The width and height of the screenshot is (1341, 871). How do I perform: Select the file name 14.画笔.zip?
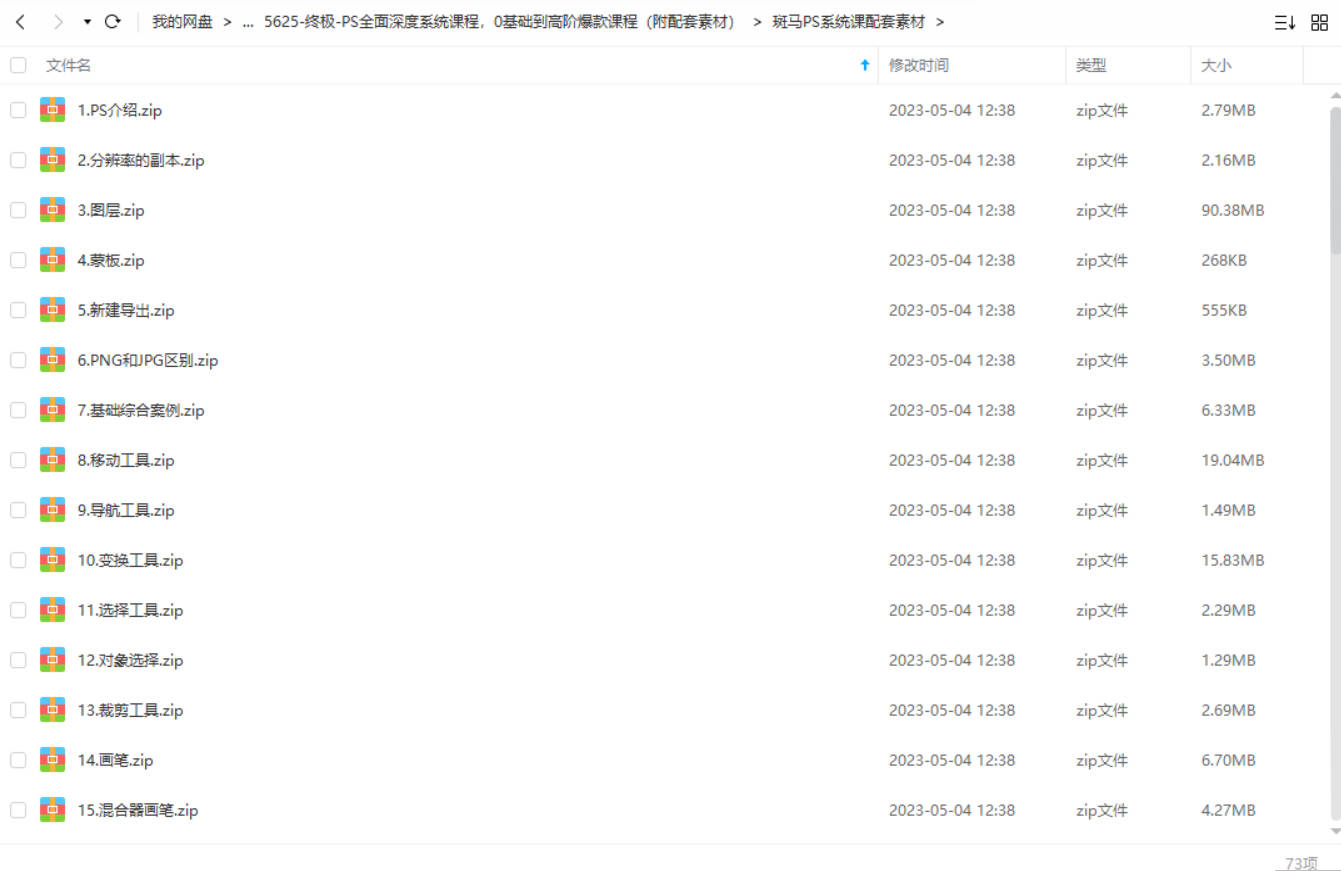[115, 760]
